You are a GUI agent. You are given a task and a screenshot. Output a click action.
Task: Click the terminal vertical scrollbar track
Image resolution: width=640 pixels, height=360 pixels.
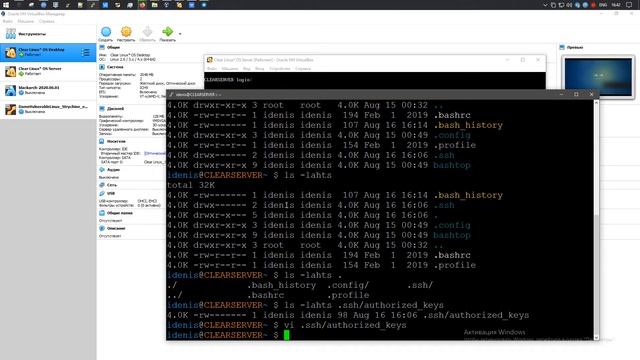pyautogui.click(x=596, y=220)
